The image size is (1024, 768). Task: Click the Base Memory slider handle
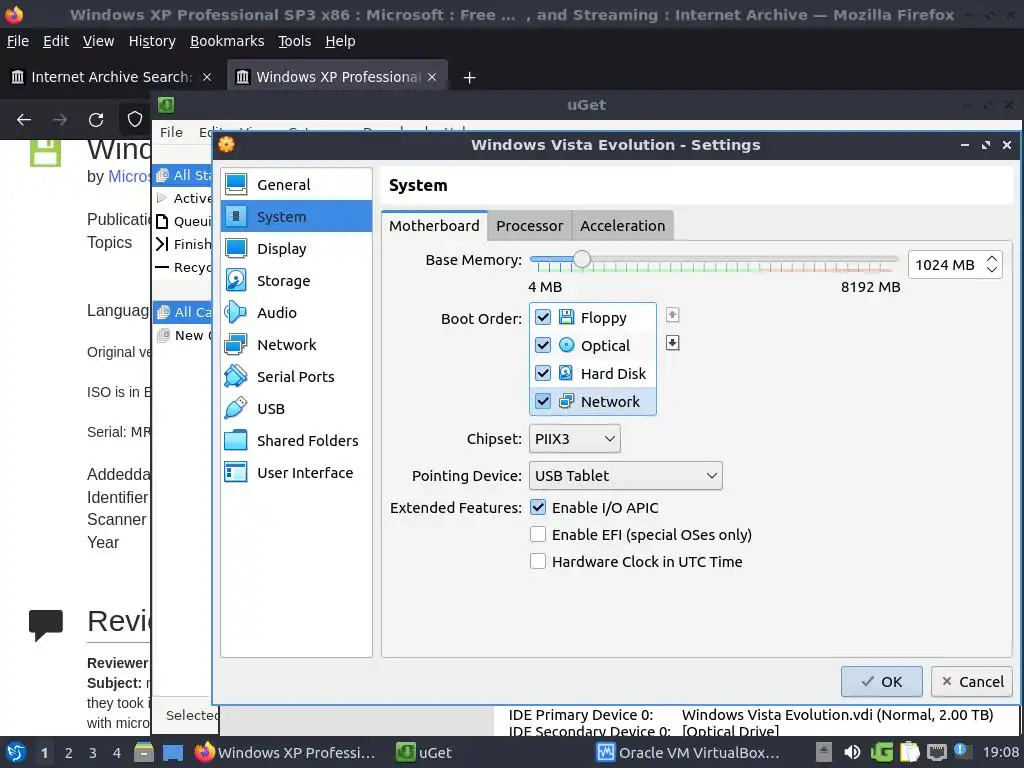(581, 259)
